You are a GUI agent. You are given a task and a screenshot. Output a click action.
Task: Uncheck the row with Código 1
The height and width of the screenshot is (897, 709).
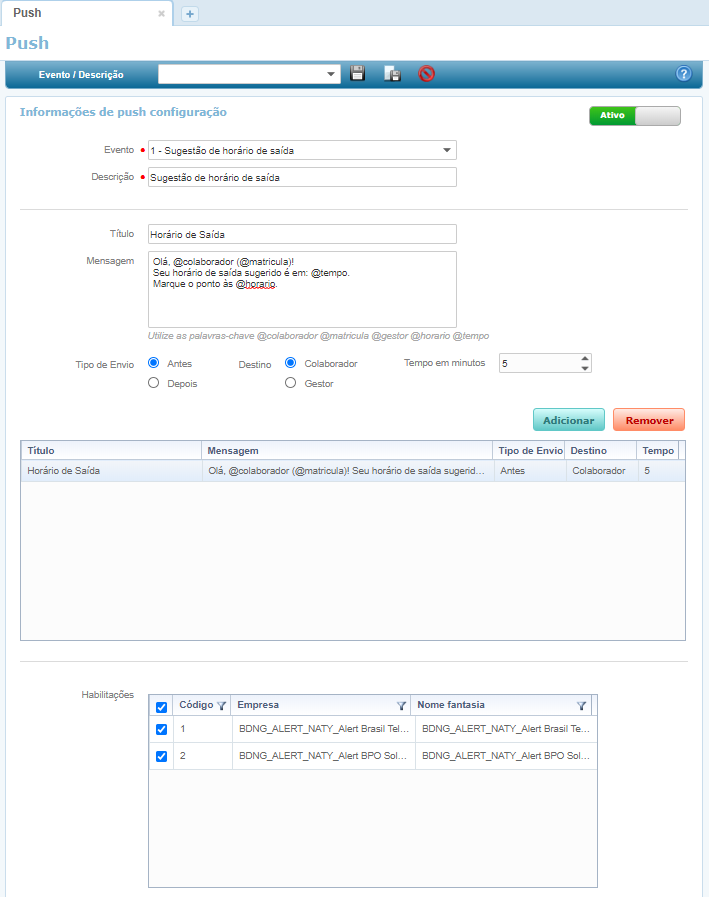[x=162, y=730]
